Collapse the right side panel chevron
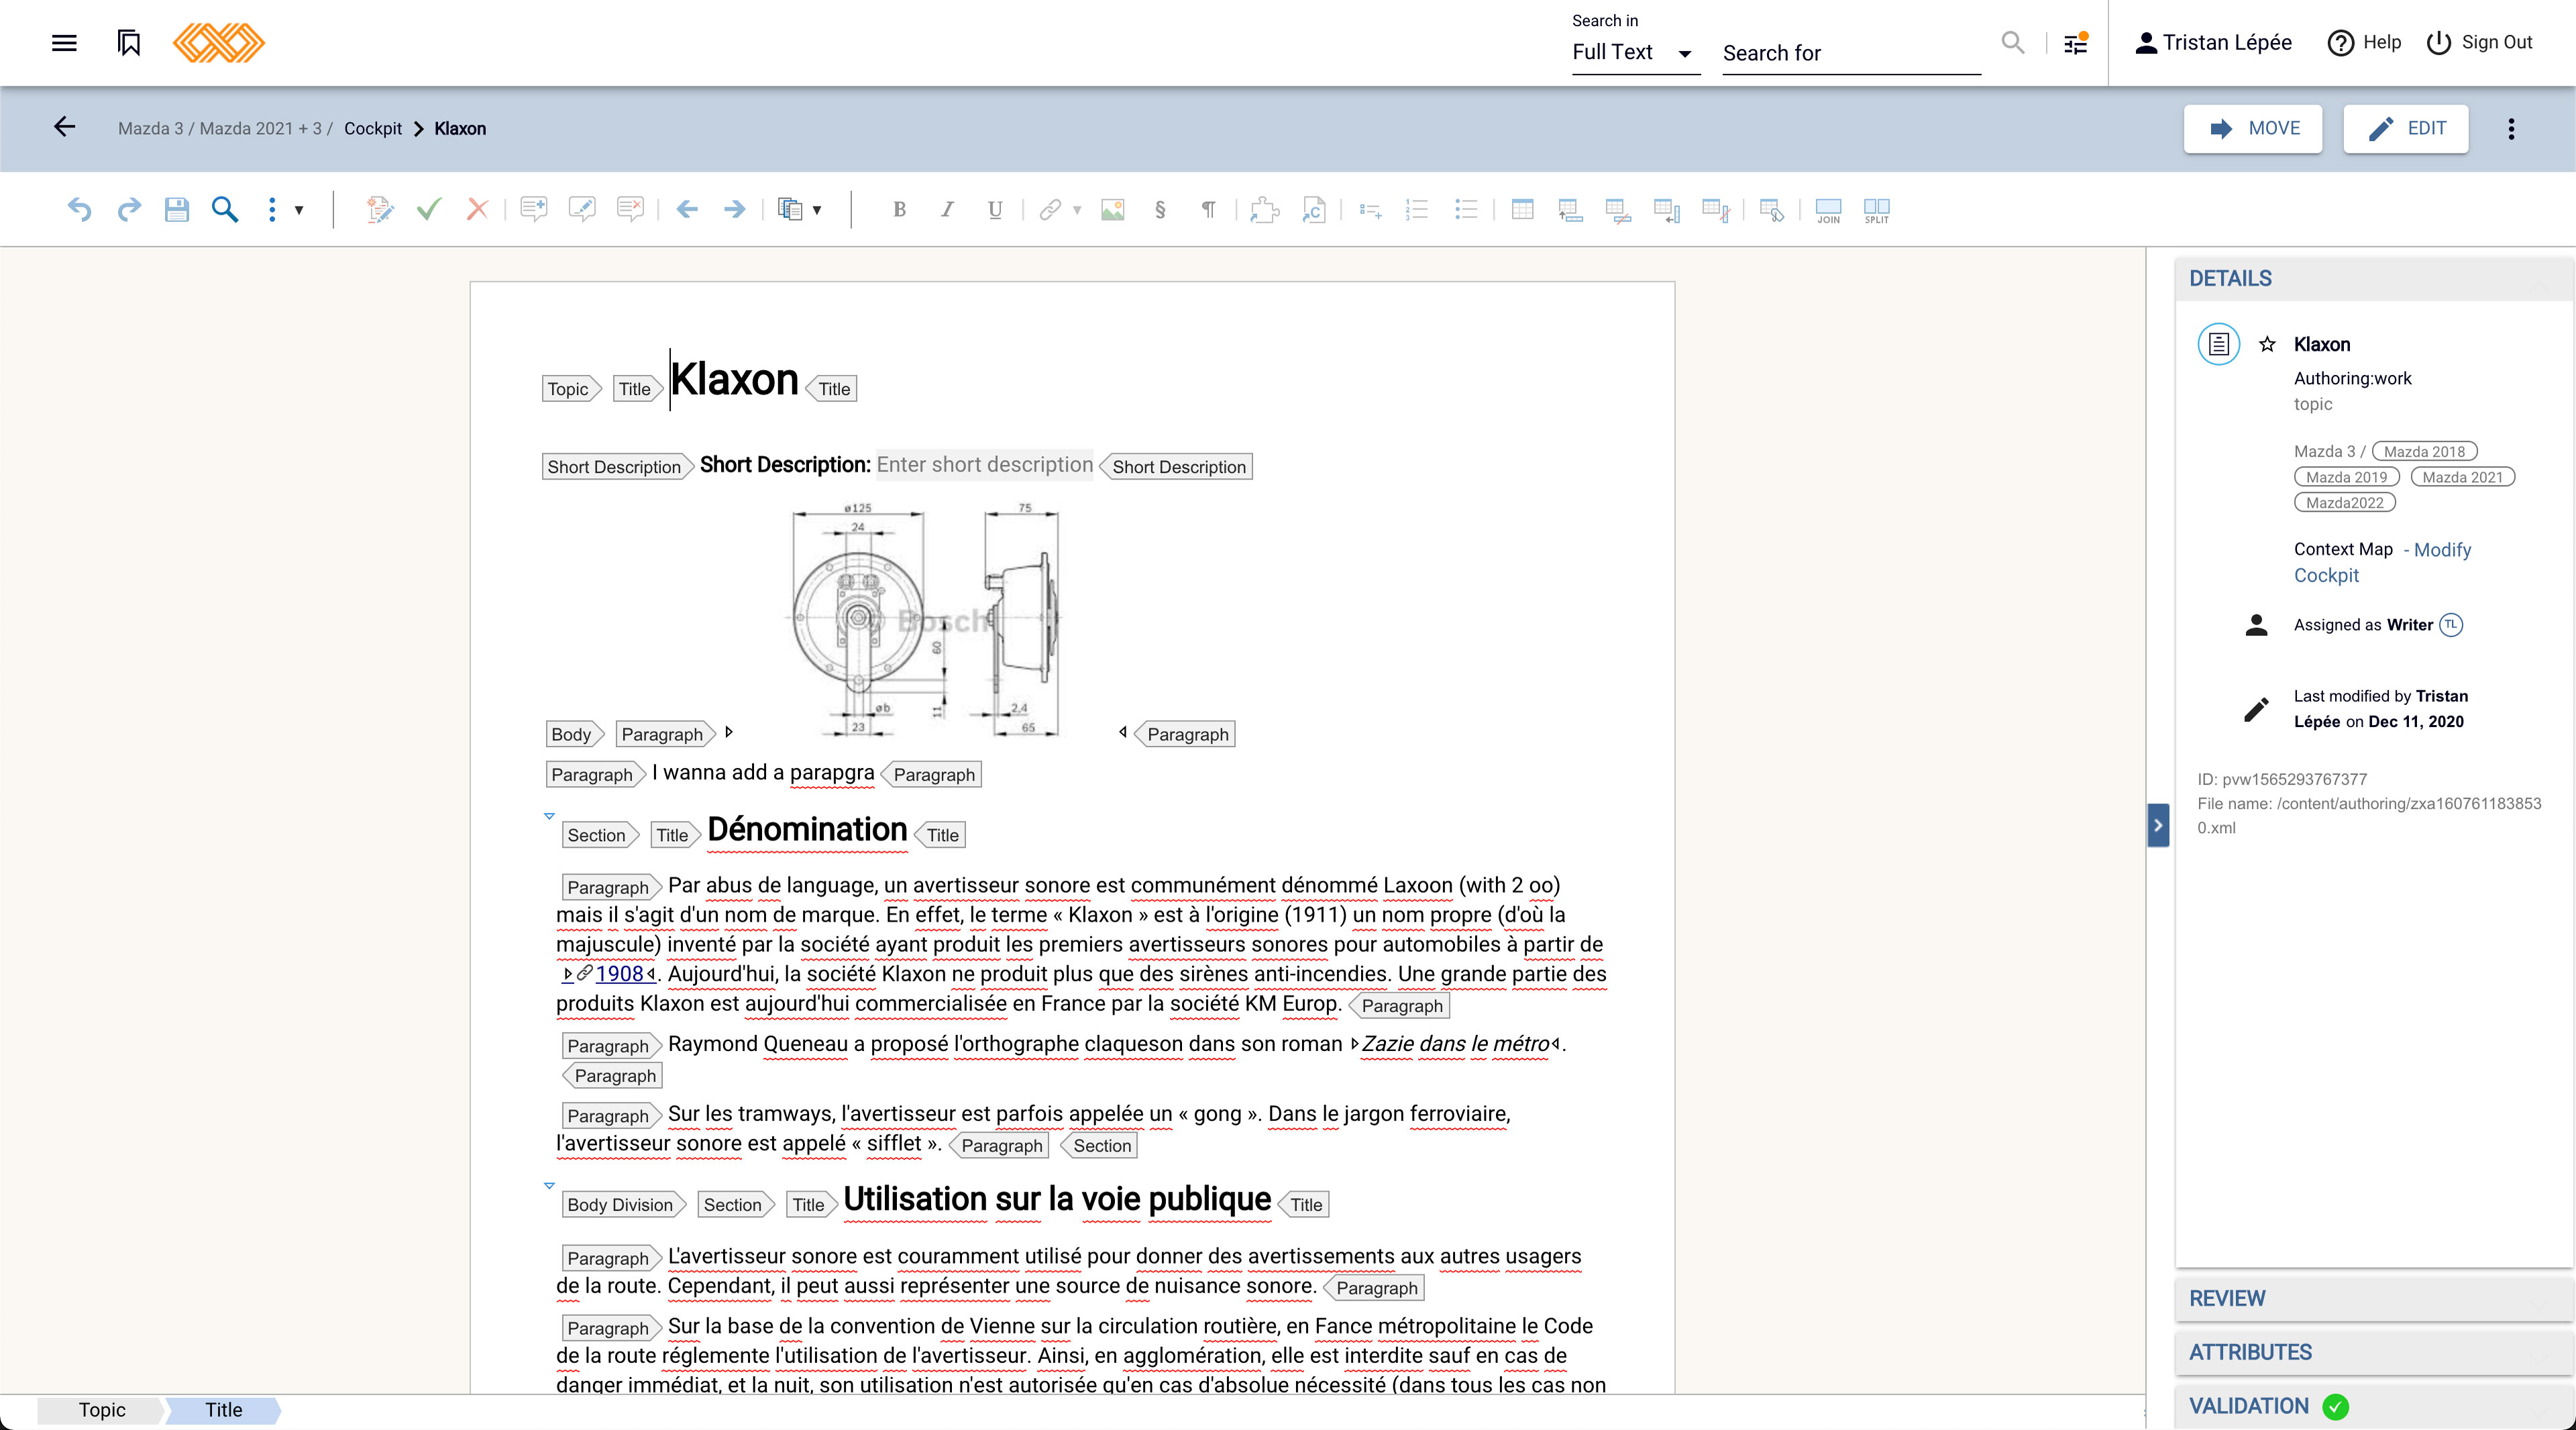The height and width of the screenshot is (1430, 2576). (x=2158, y=825)
